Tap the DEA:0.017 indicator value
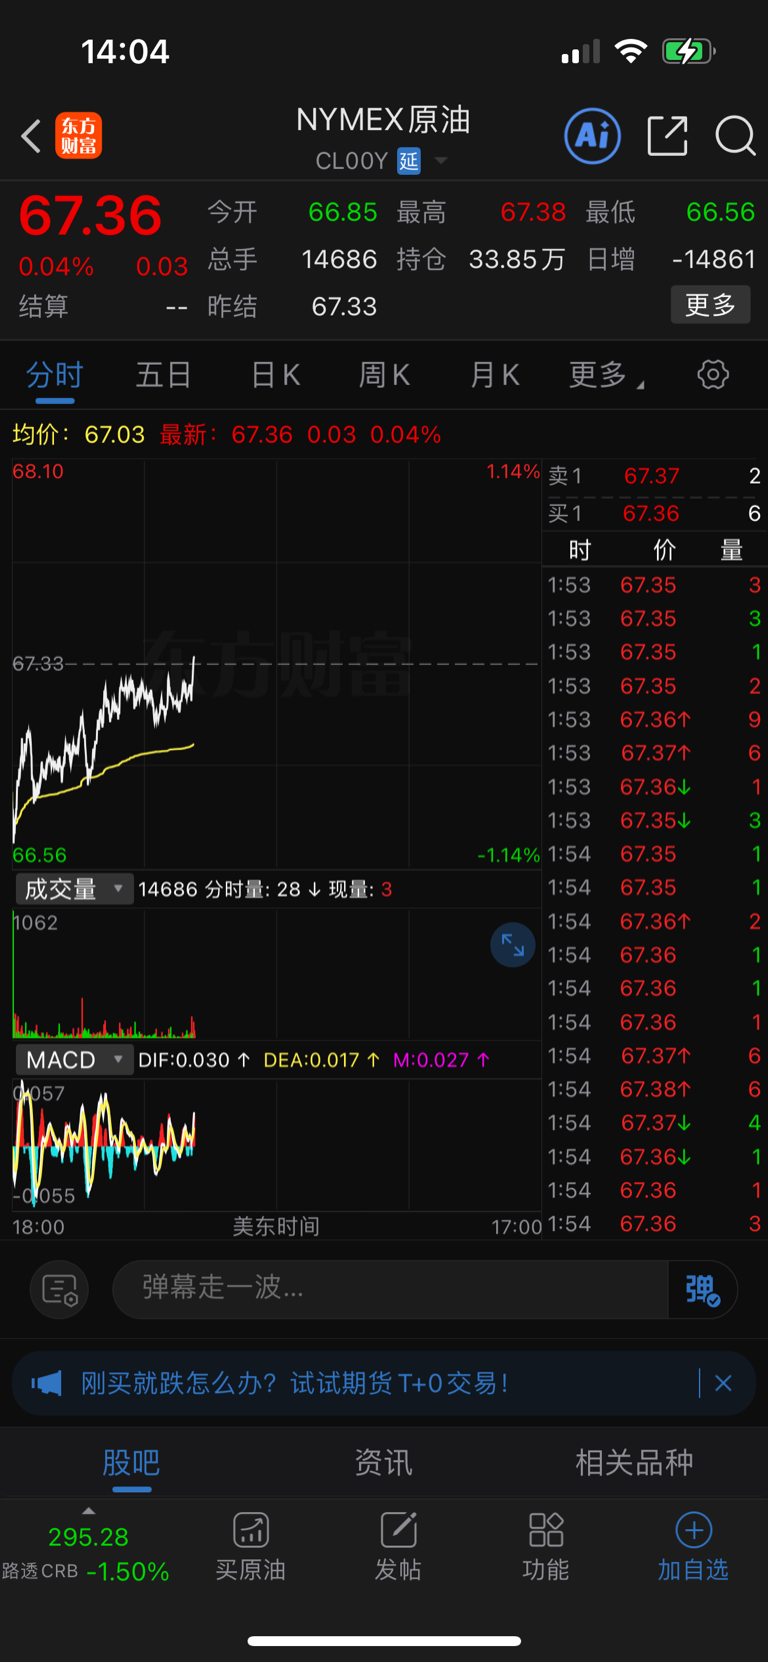The height and width of the screenshot is (1663, 768). [321, 1060]
